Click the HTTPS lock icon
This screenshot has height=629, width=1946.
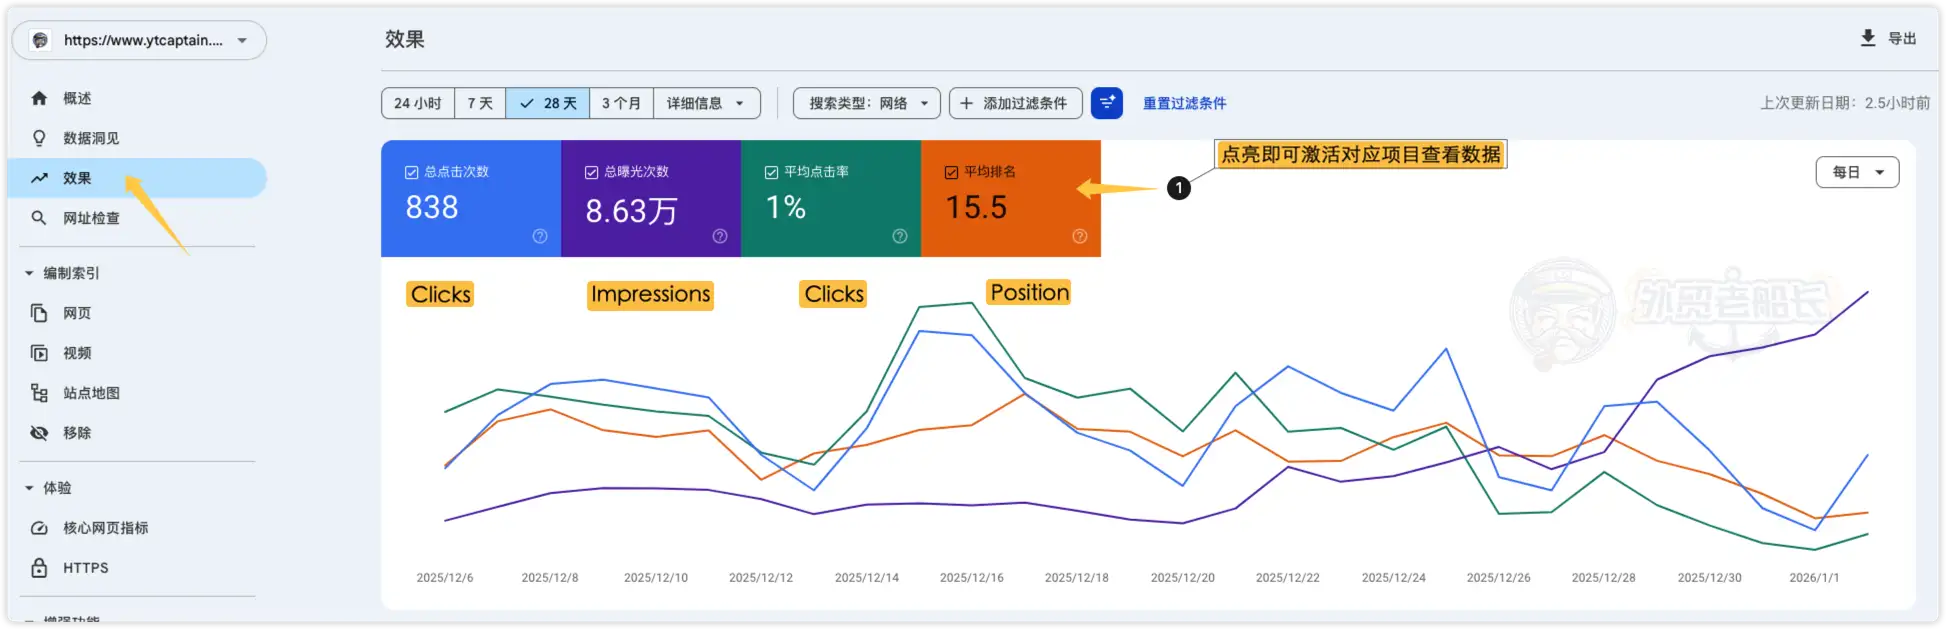point(39,568)
